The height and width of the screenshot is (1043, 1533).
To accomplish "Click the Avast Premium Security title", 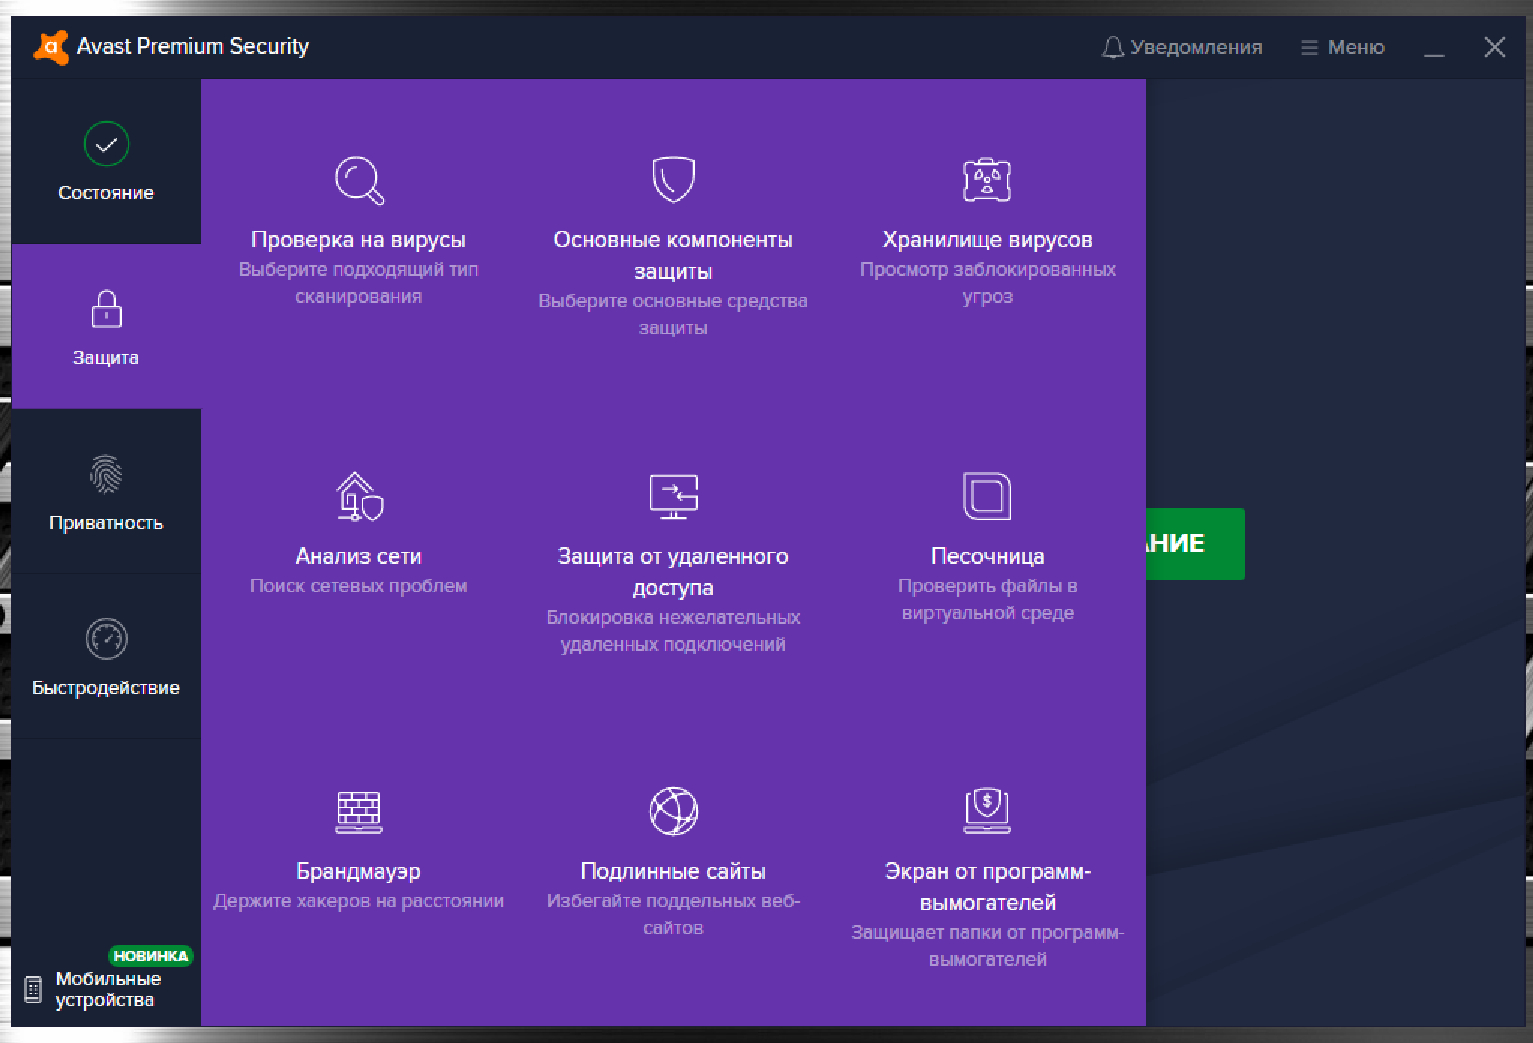I will [193, 47].
